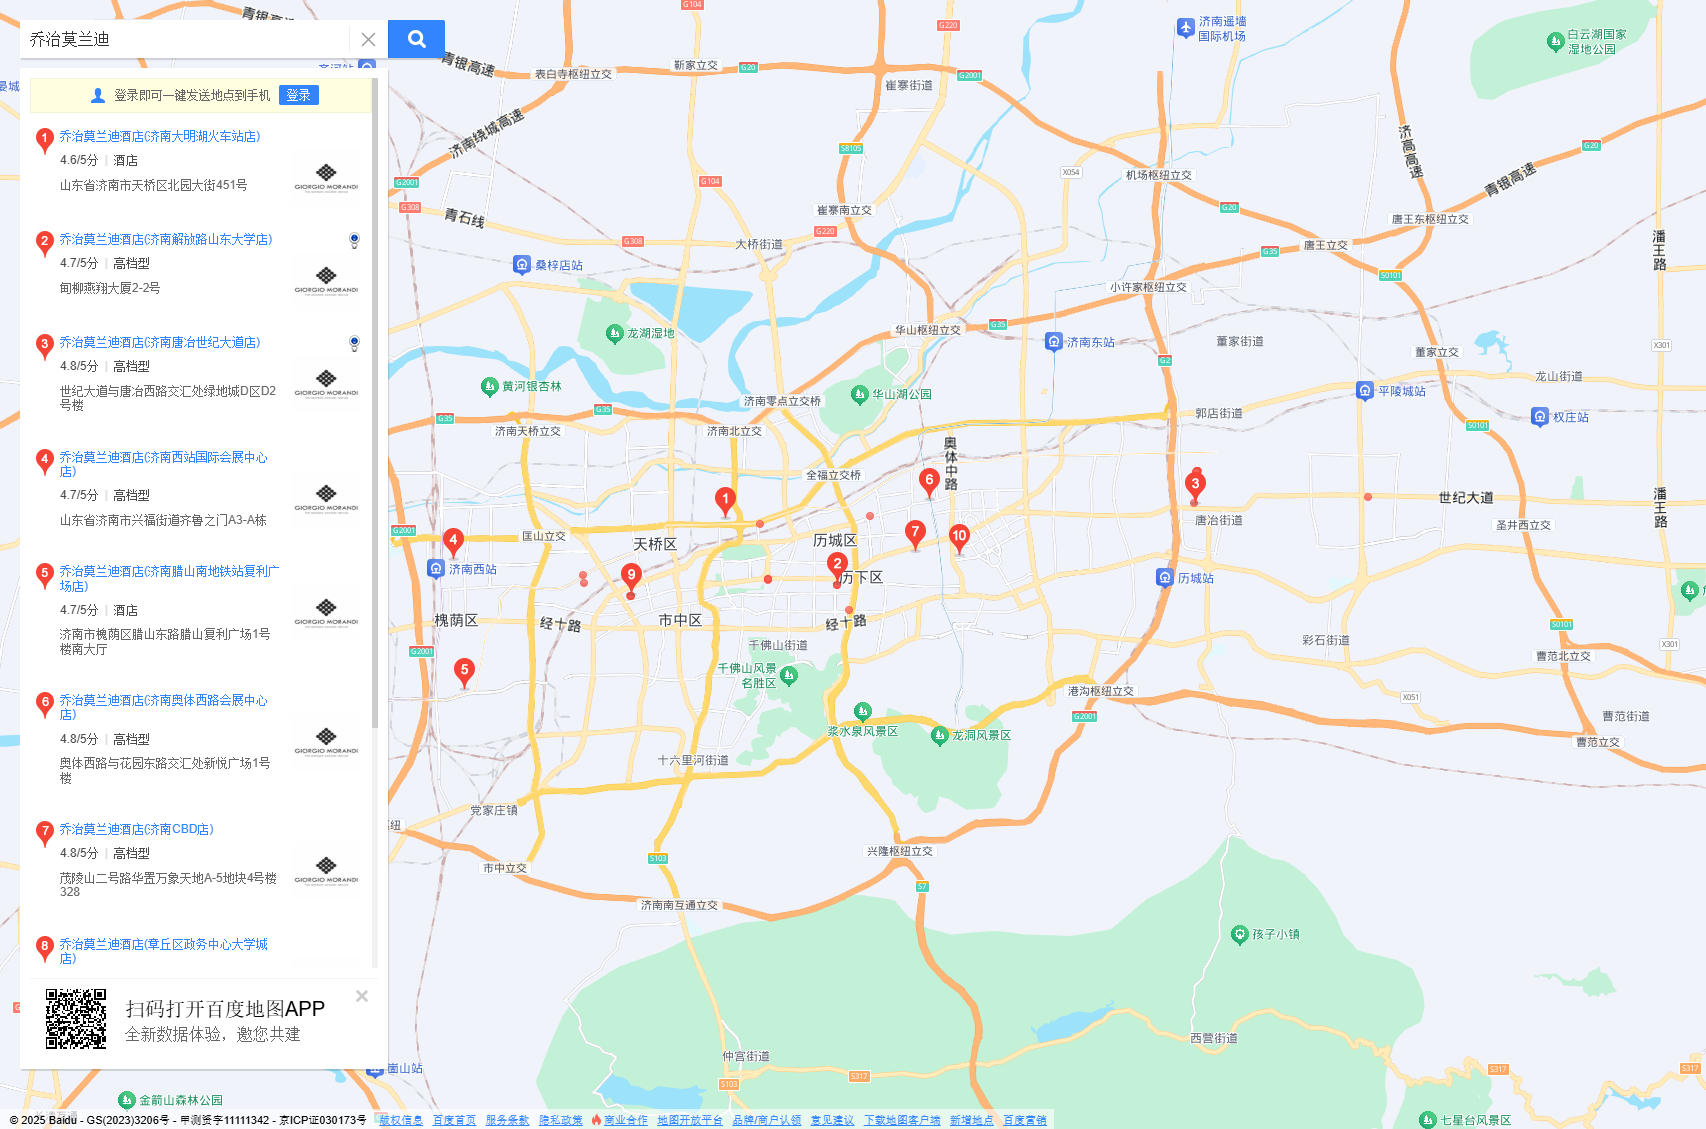Click the 济南西站 railway station icon

435,569
